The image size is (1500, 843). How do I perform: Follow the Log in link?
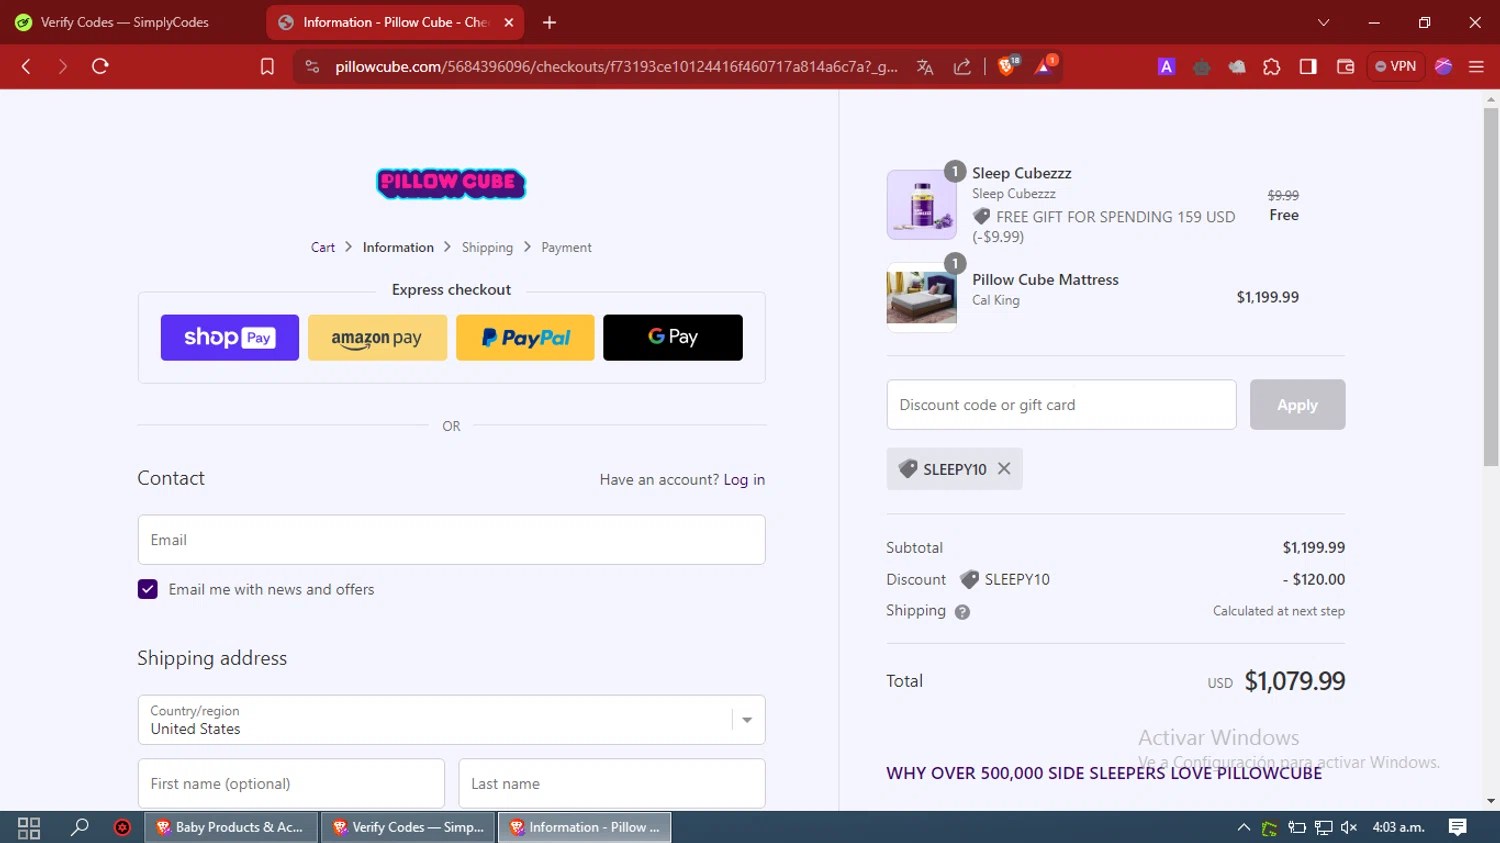(x=744, y=480)
